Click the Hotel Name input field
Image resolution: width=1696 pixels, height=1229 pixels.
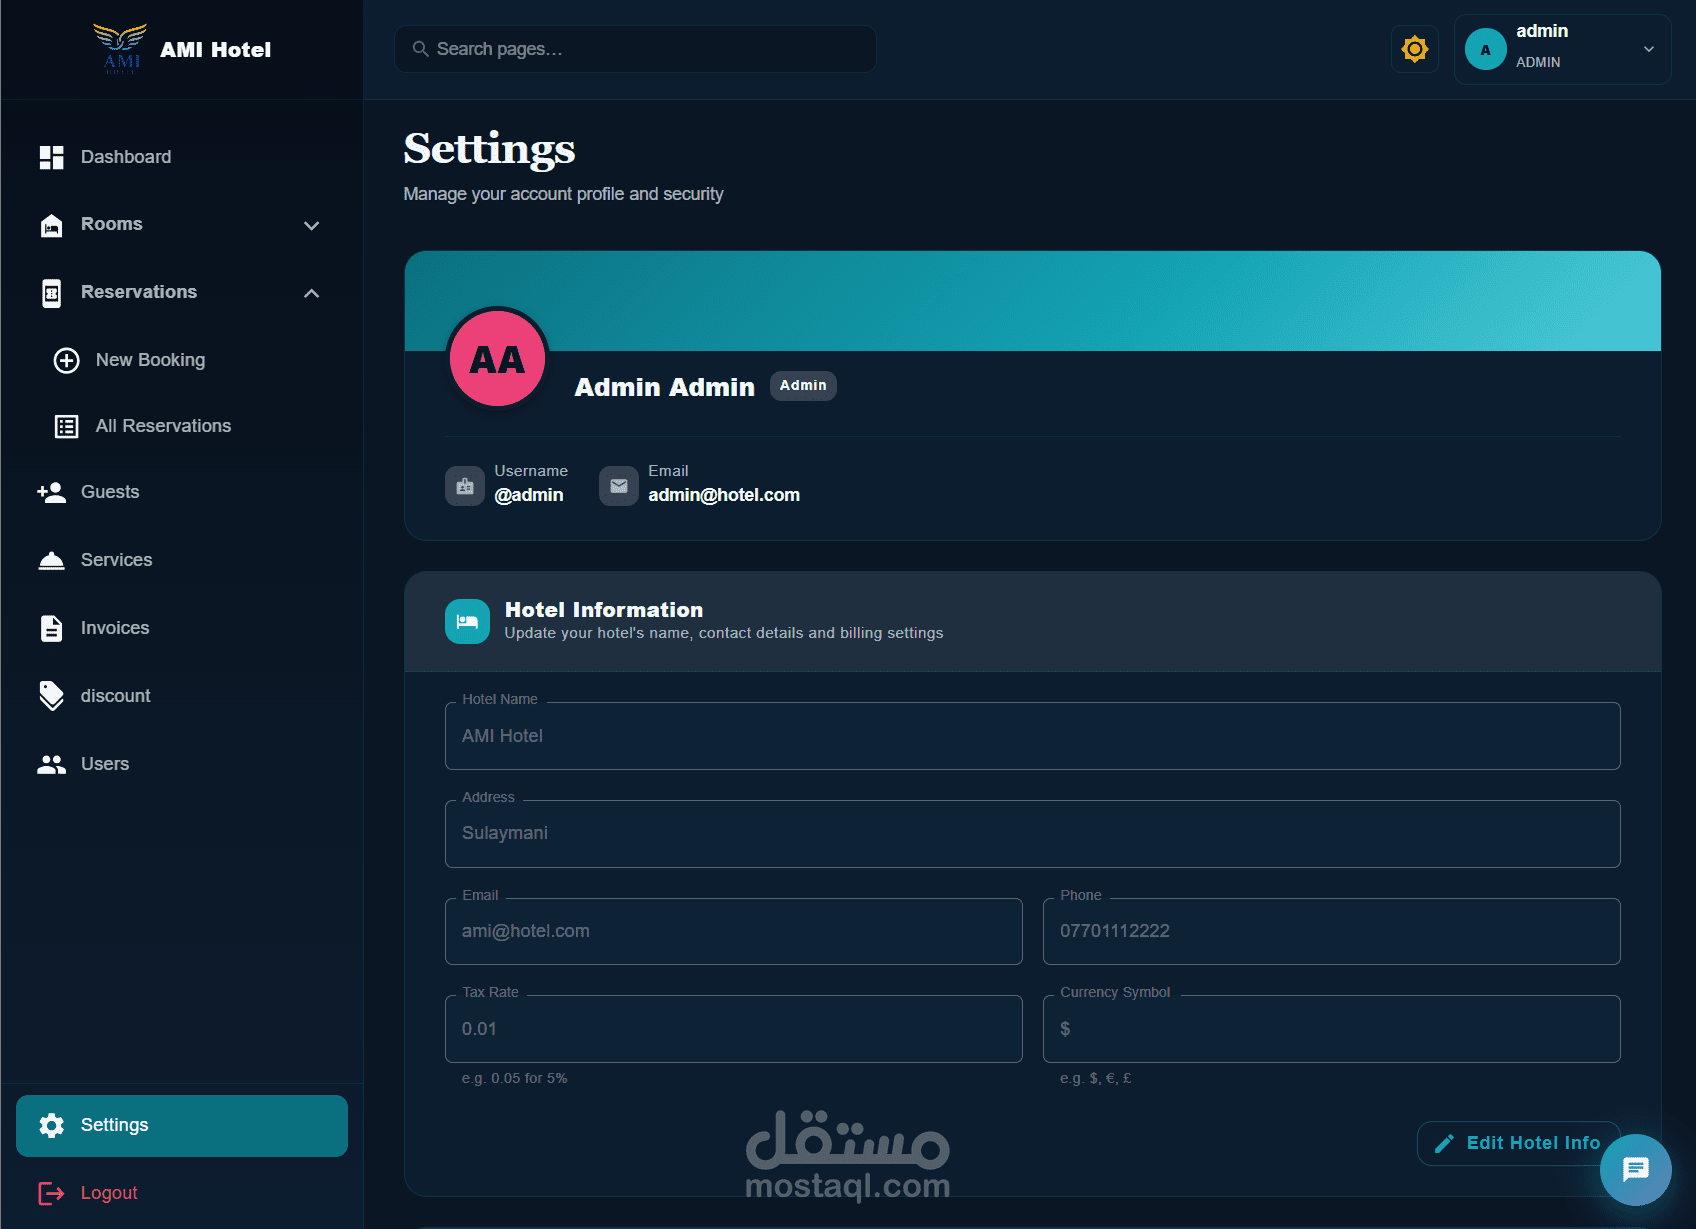[1032, 736]
